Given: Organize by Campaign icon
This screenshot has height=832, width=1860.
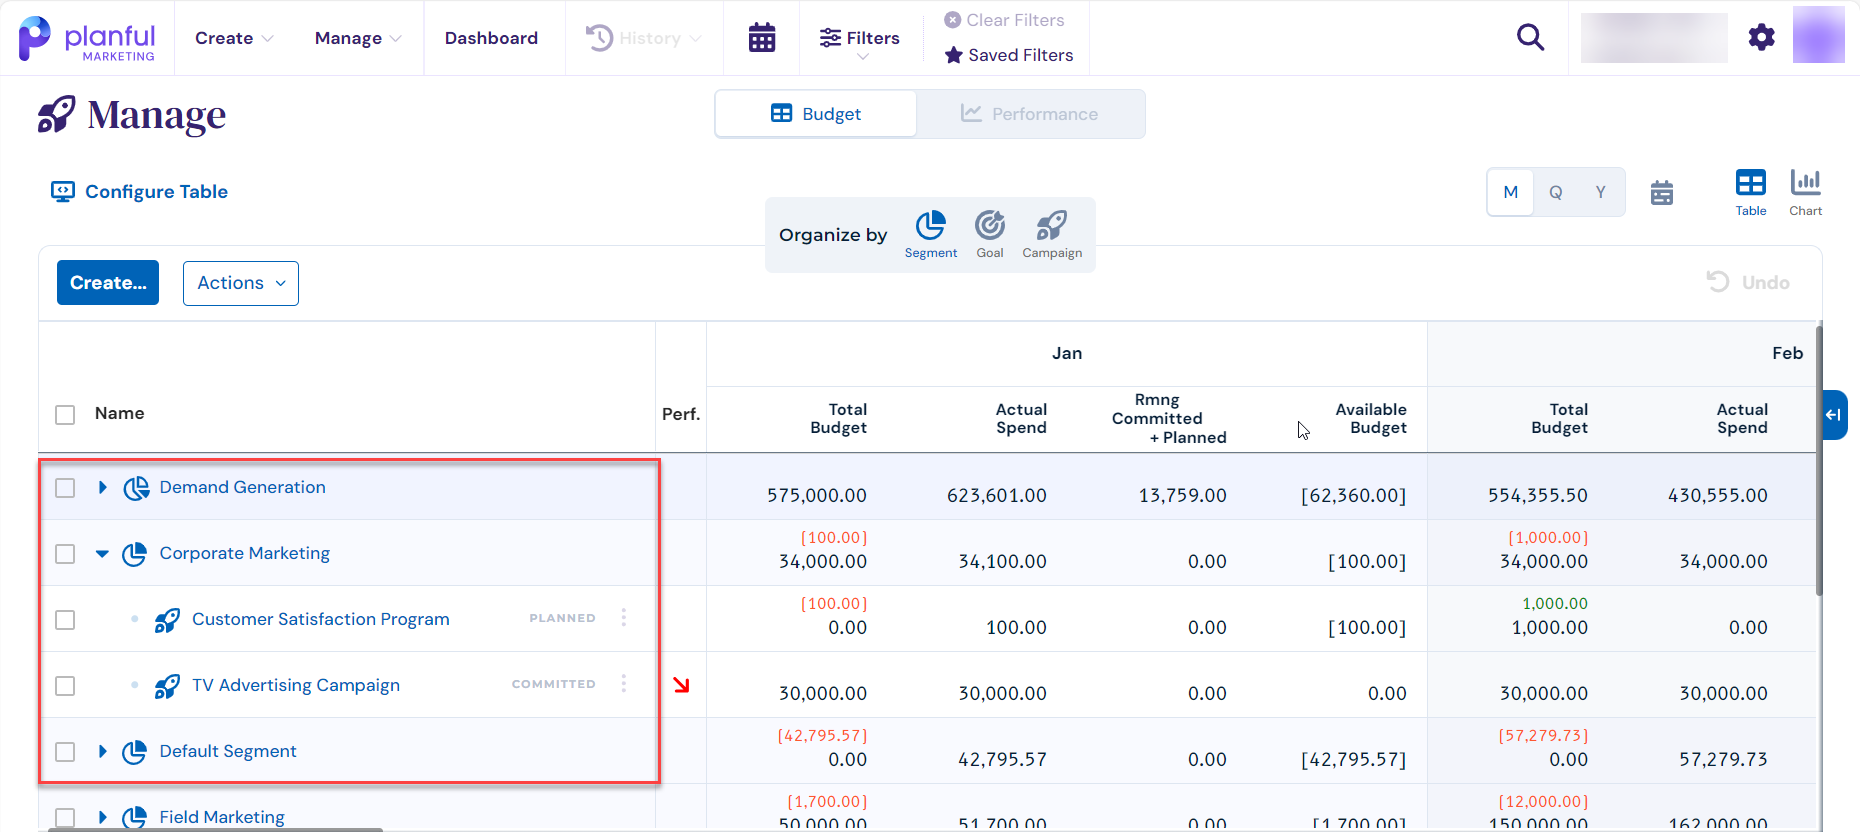Looking at the screenshot, I should pyautogui.click(x=1052, y=225).
